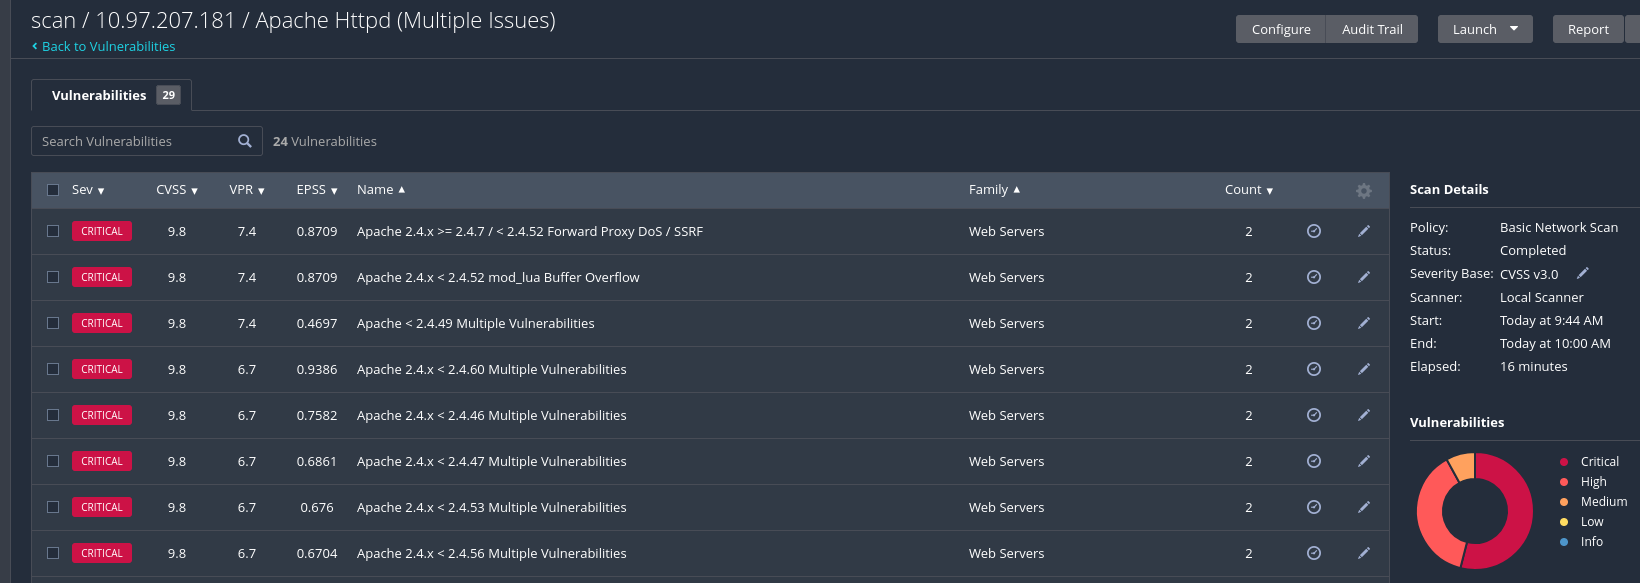Click the Report button
The width and height of the screenshot is (1640, 583).
click(1588, 29)
